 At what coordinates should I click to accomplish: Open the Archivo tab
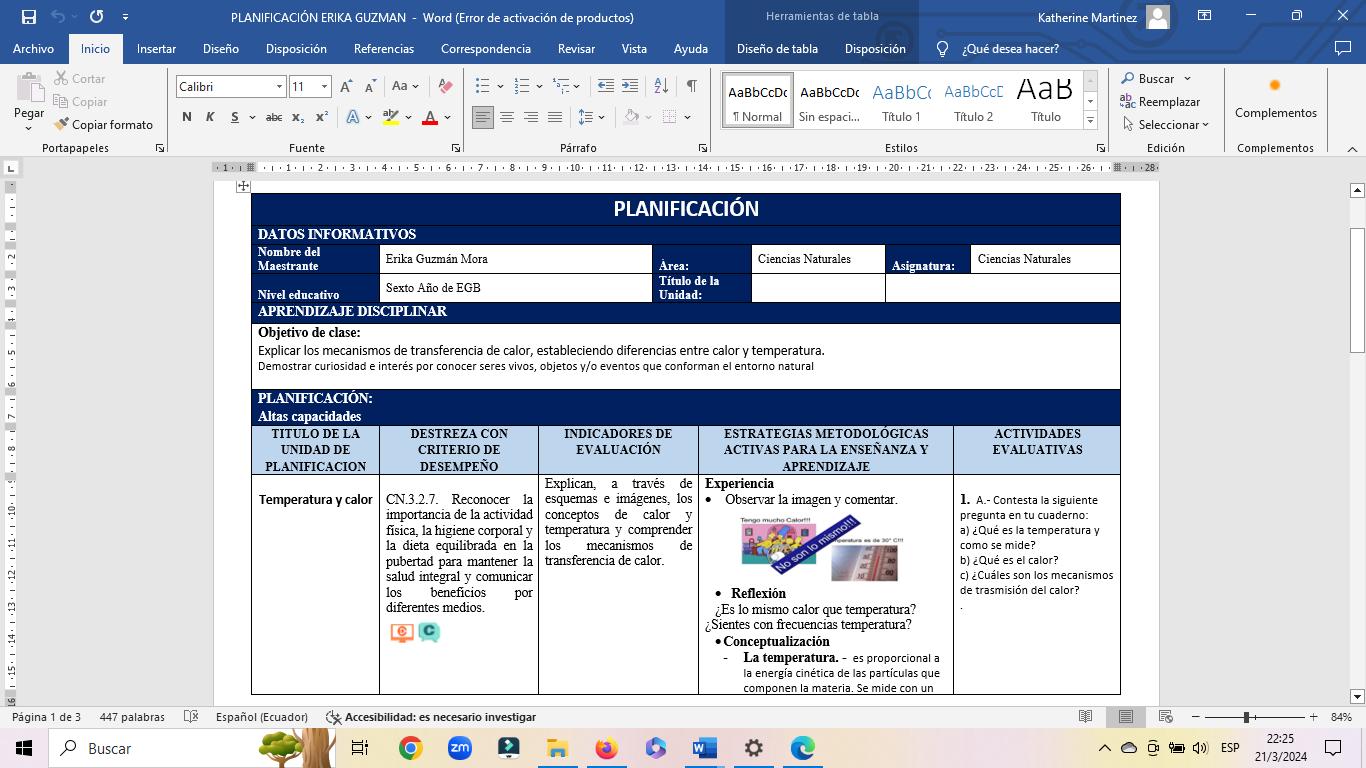pos(33,49)
